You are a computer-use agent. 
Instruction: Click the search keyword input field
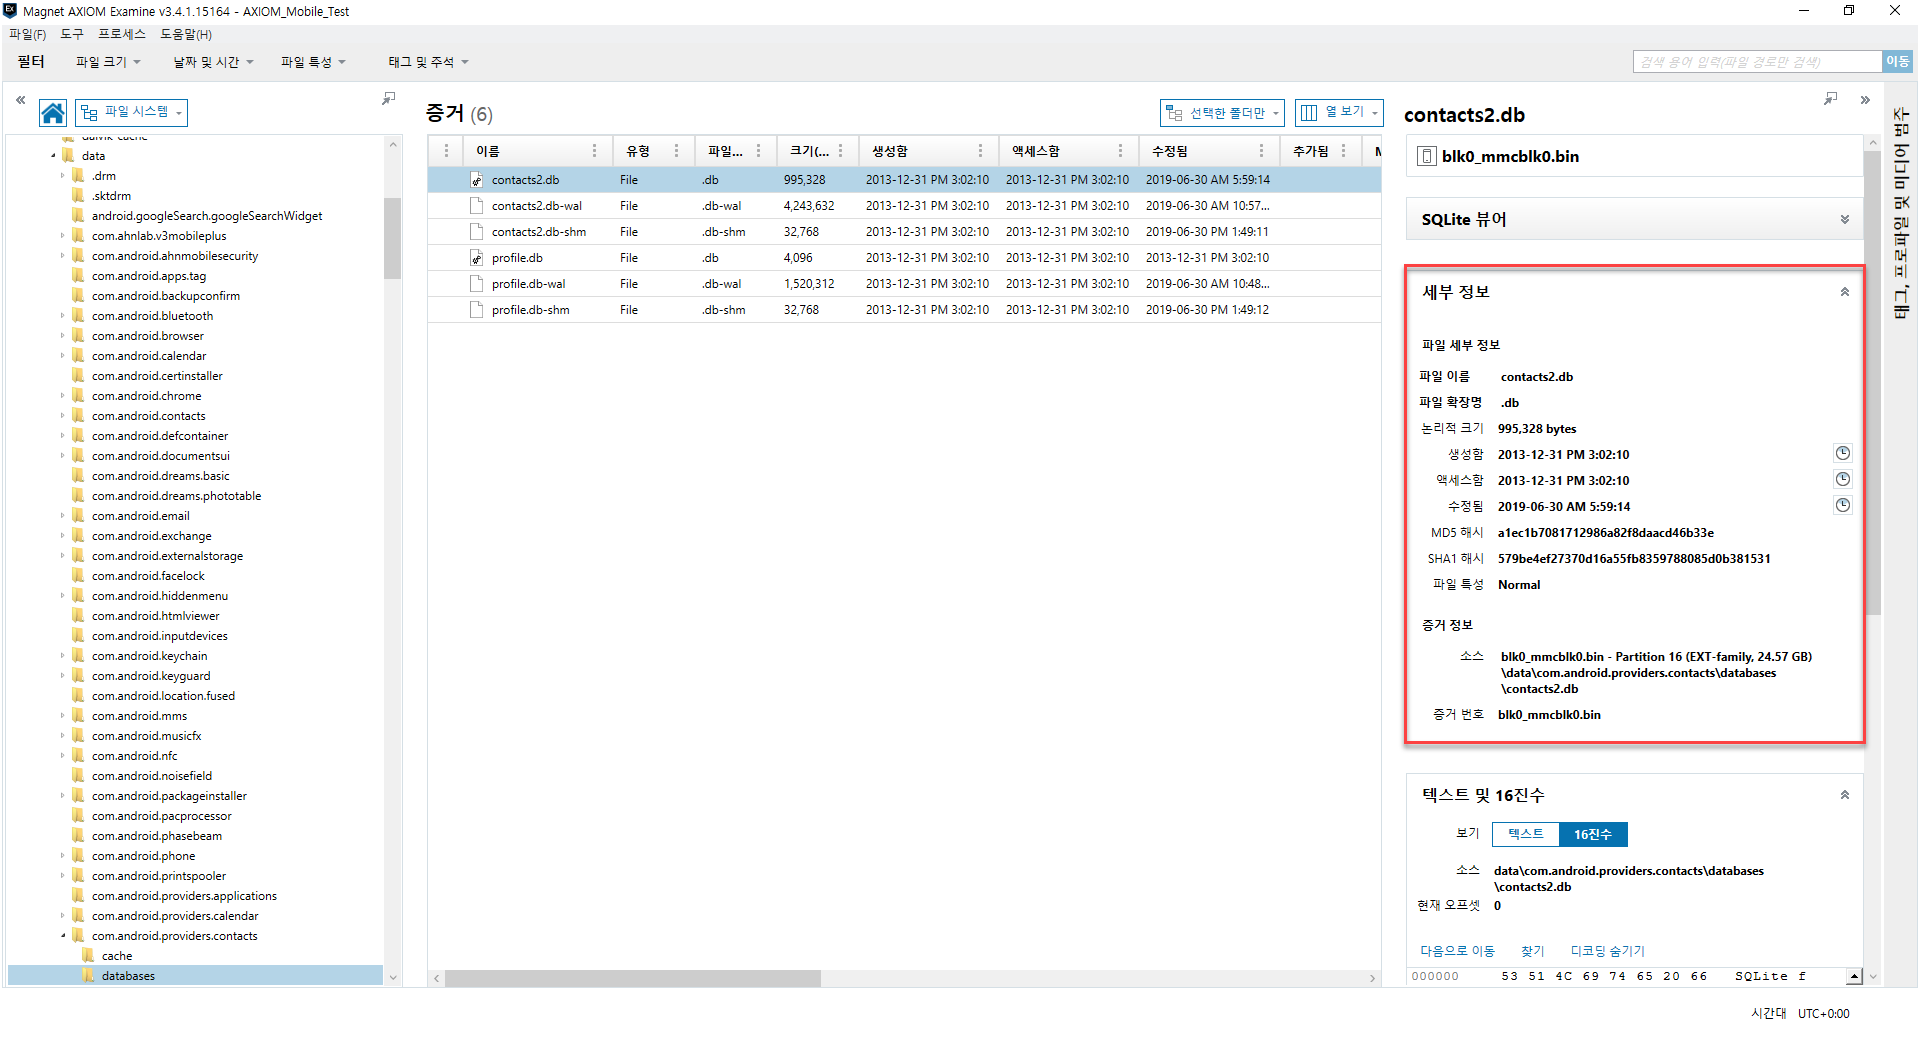click(x=1757, y=62)
